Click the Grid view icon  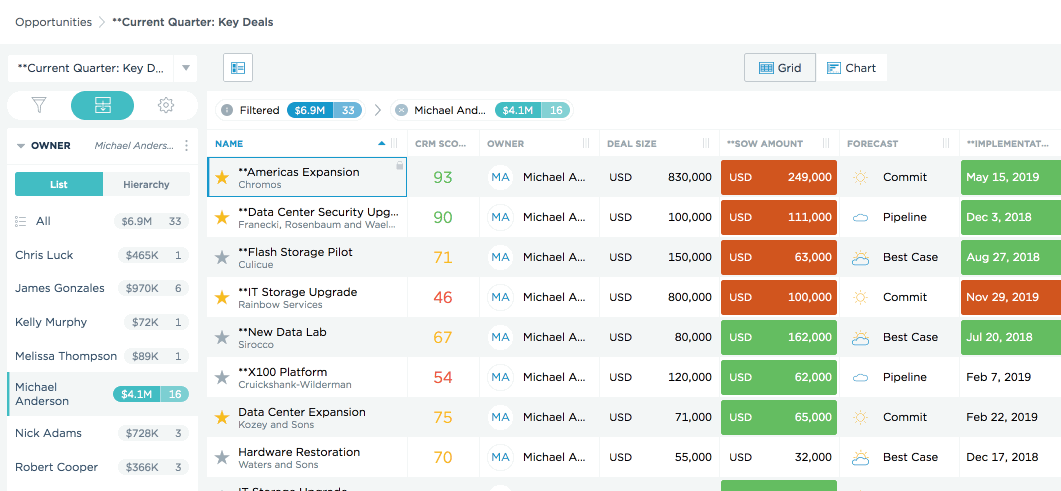[x=767, y=68]
